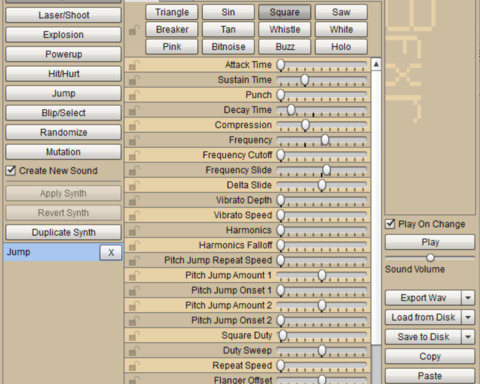The width and height of the screenshot is (480, 384).
Task: Toggle the lock beside Pitch Jump Amount 2
Action: click(x=134, y=305)
